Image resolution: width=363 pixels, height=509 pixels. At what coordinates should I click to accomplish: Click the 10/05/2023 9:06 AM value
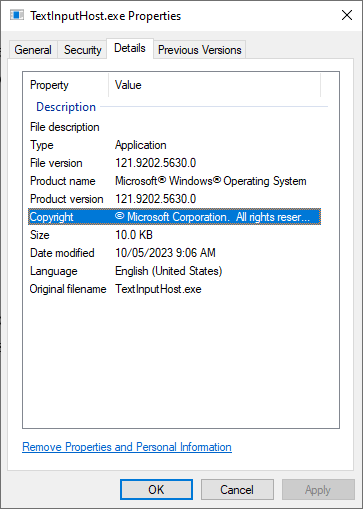click(165, 253)
